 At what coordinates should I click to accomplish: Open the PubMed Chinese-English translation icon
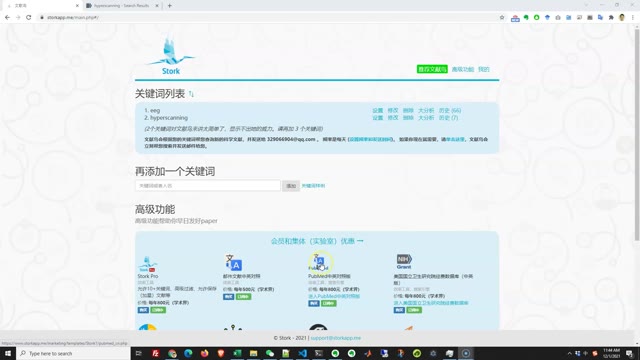[318, 262]
